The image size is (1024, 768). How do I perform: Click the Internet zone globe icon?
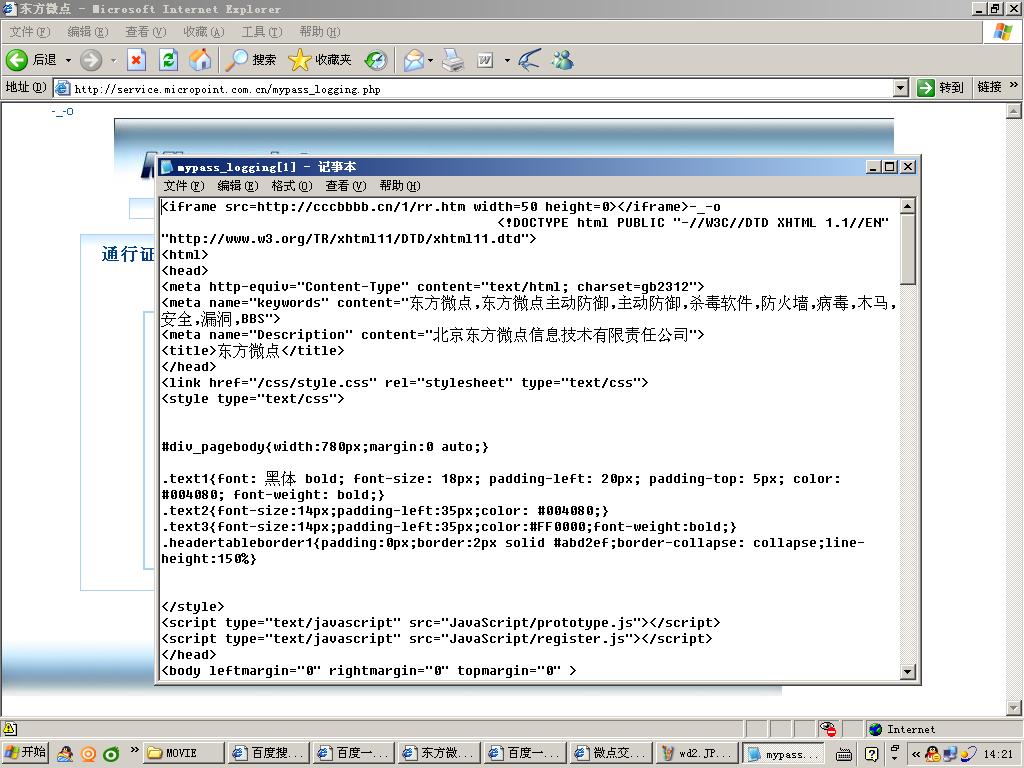876,729
